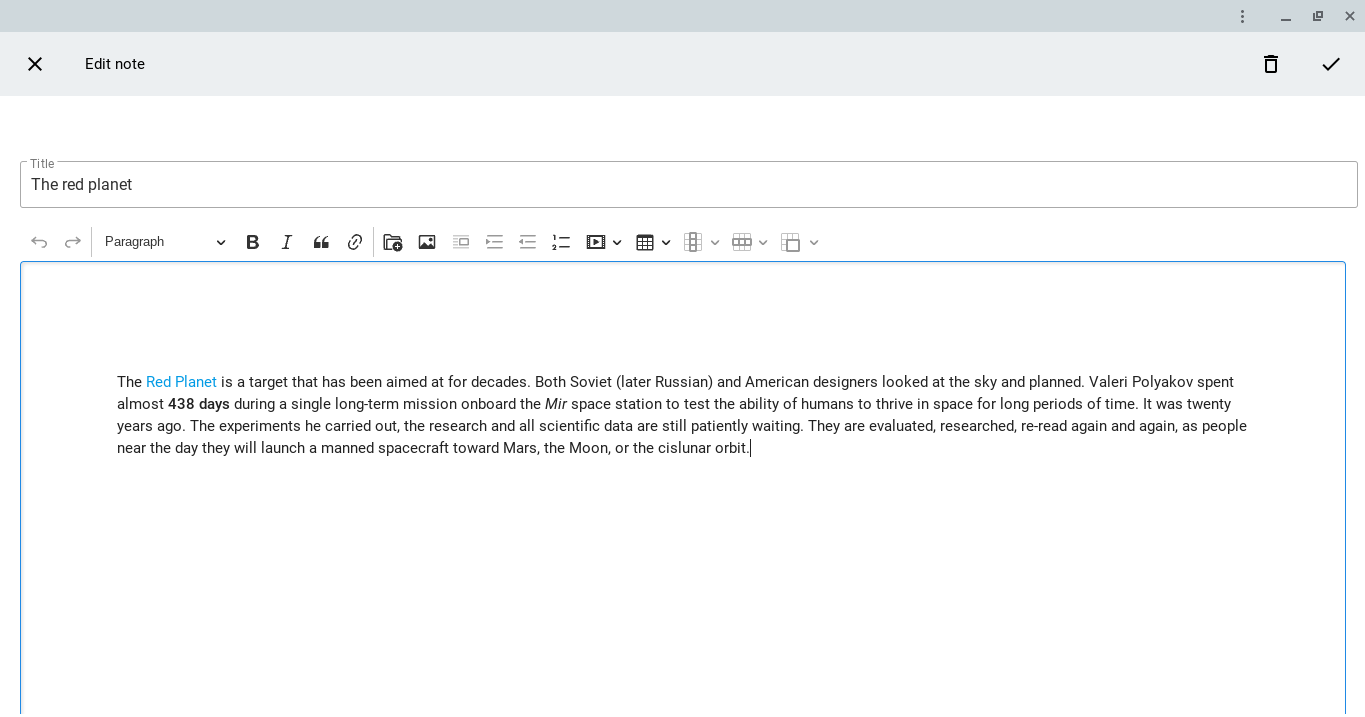Open file browser to insert file

pyautogui.click(x=393, y=242)
